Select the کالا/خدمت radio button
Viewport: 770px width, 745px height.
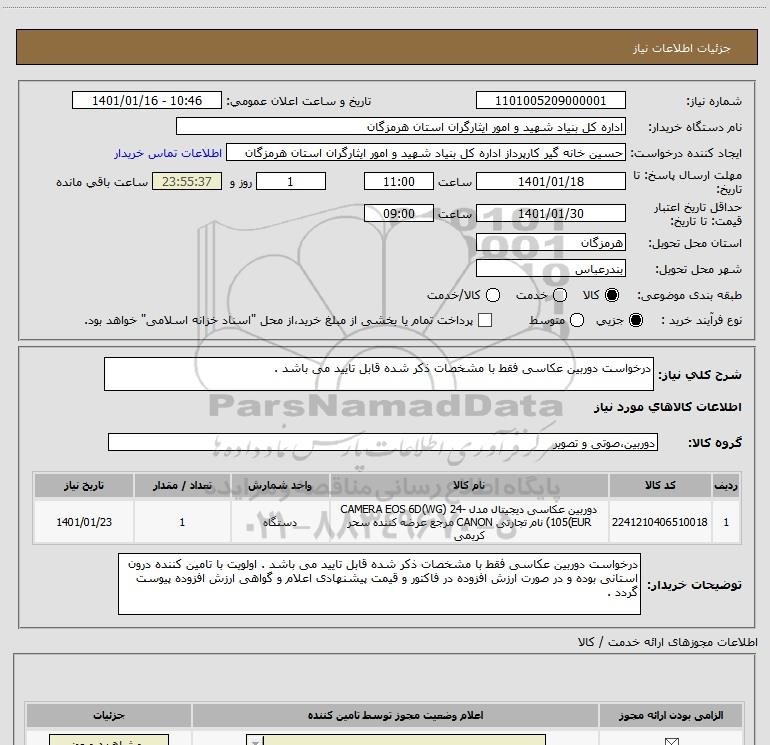click(493, 295)
